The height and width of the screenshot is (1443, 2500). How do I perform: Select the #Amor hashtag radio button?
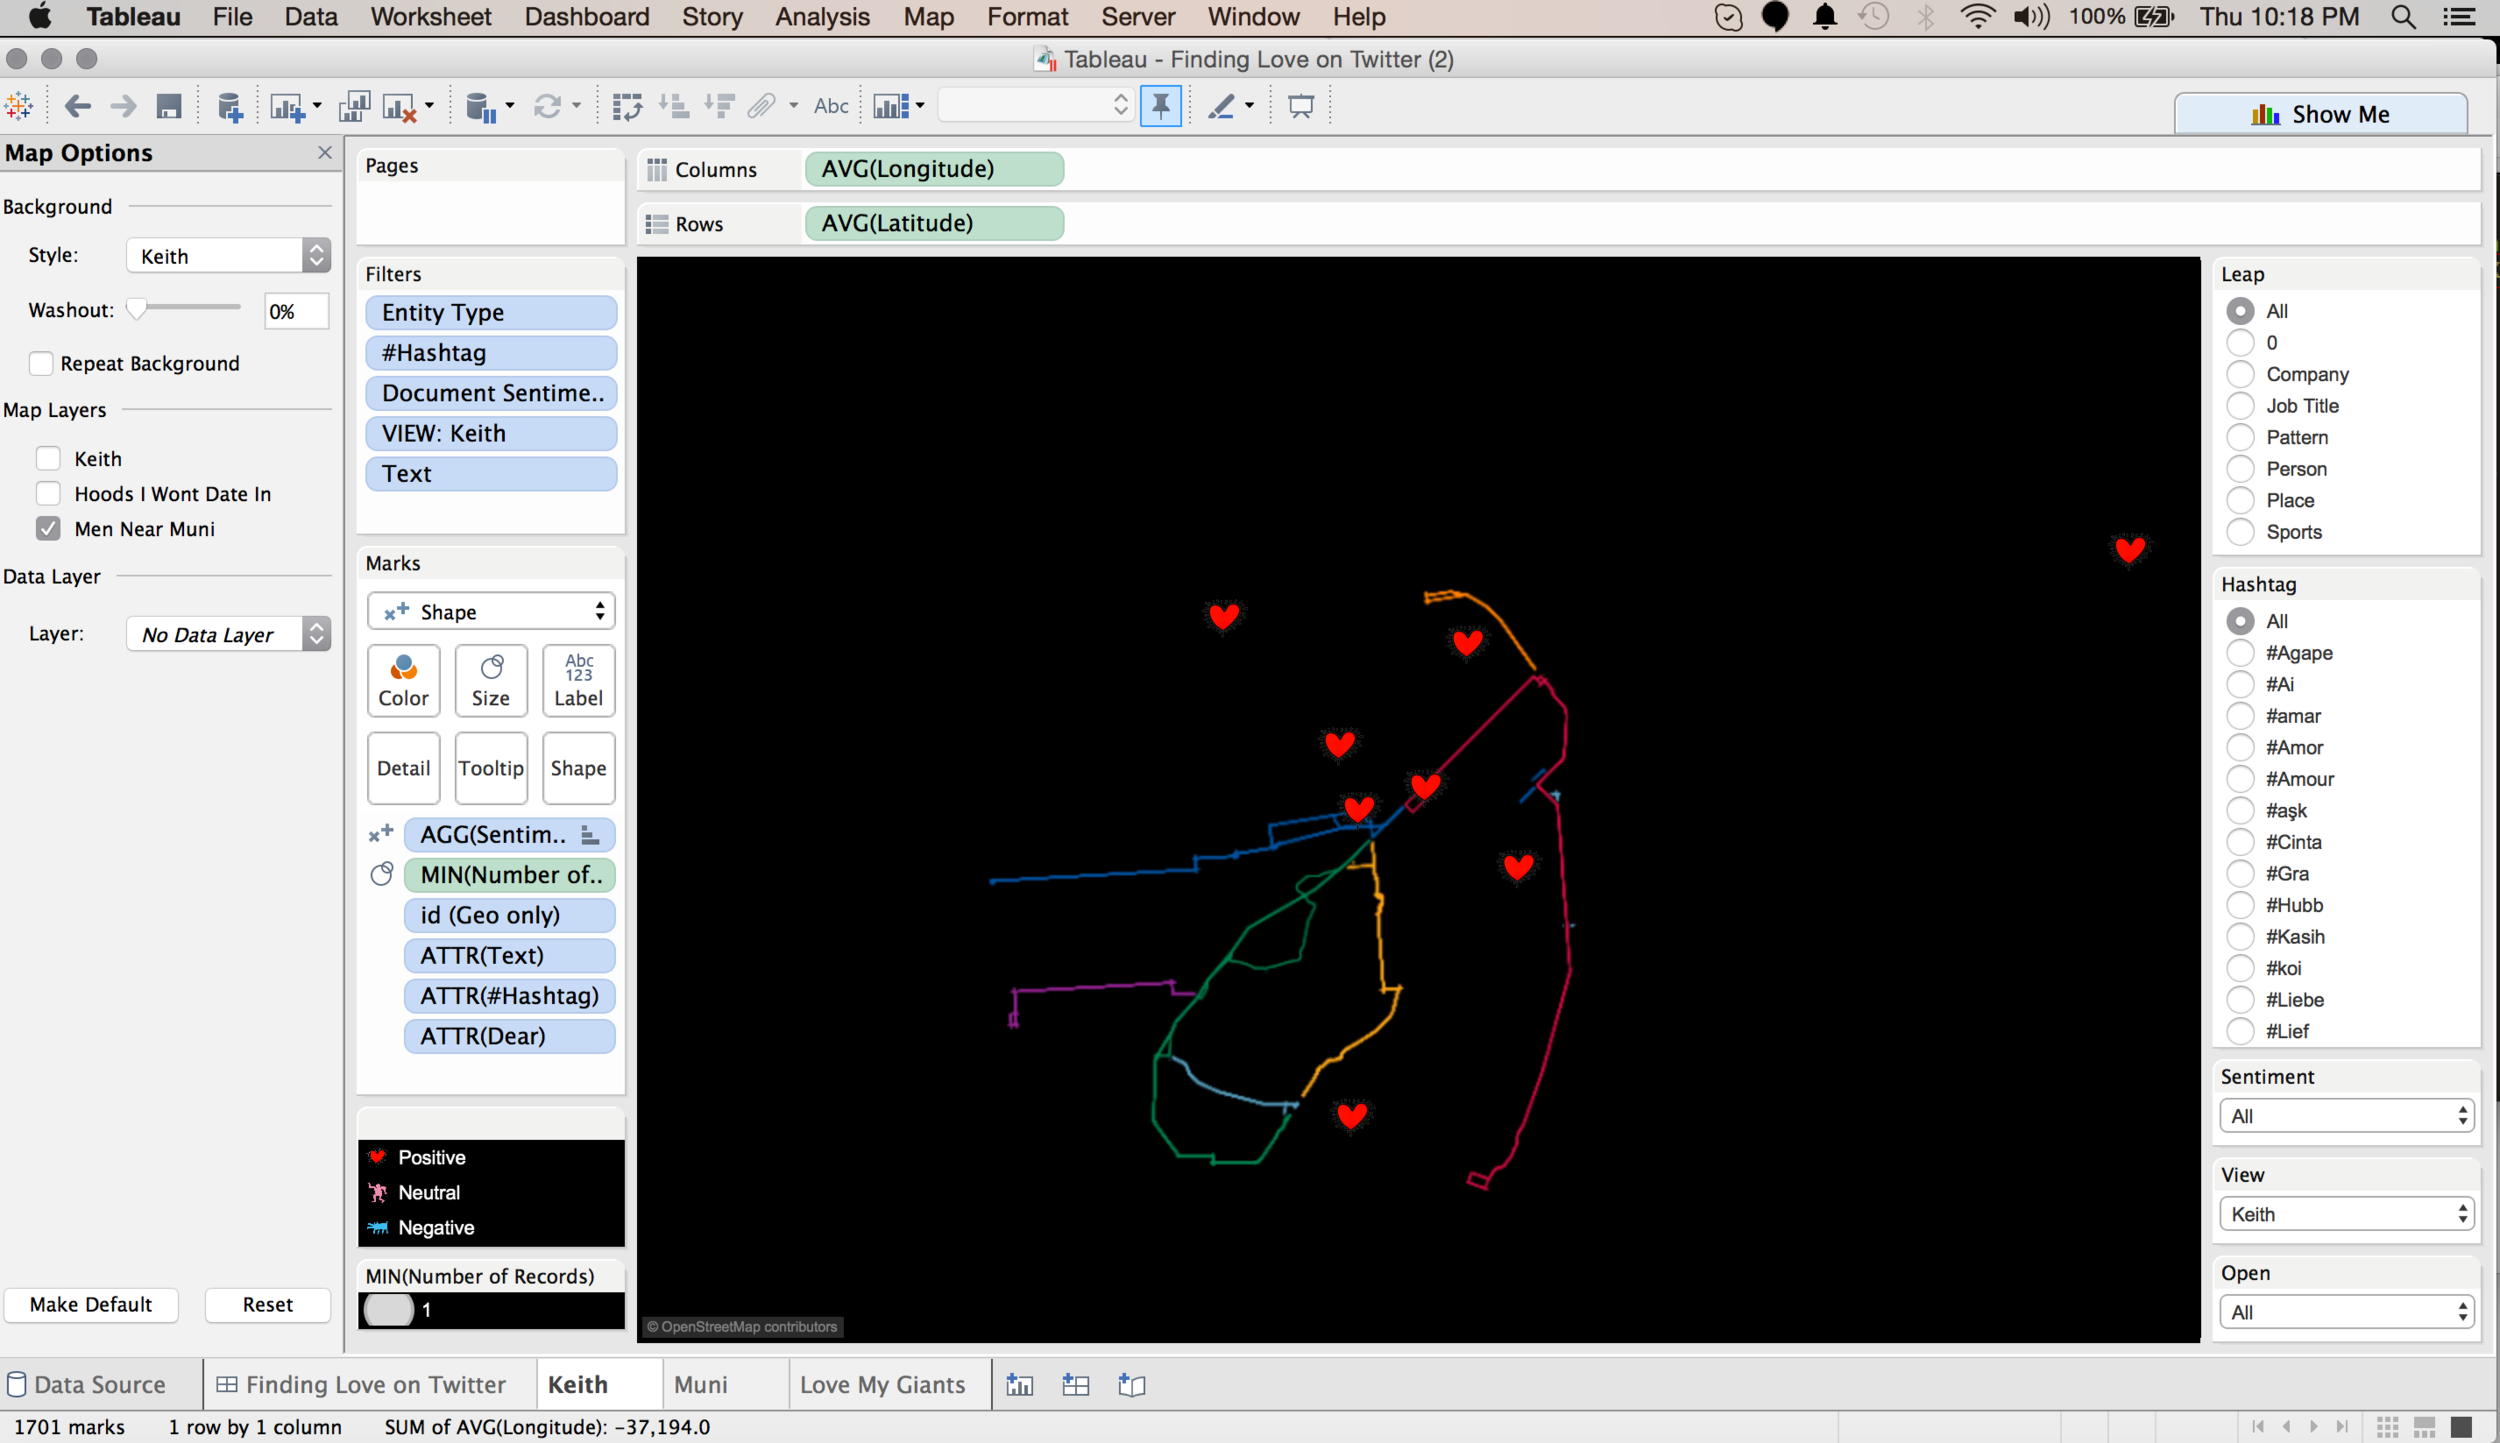tap(2240, 747)
